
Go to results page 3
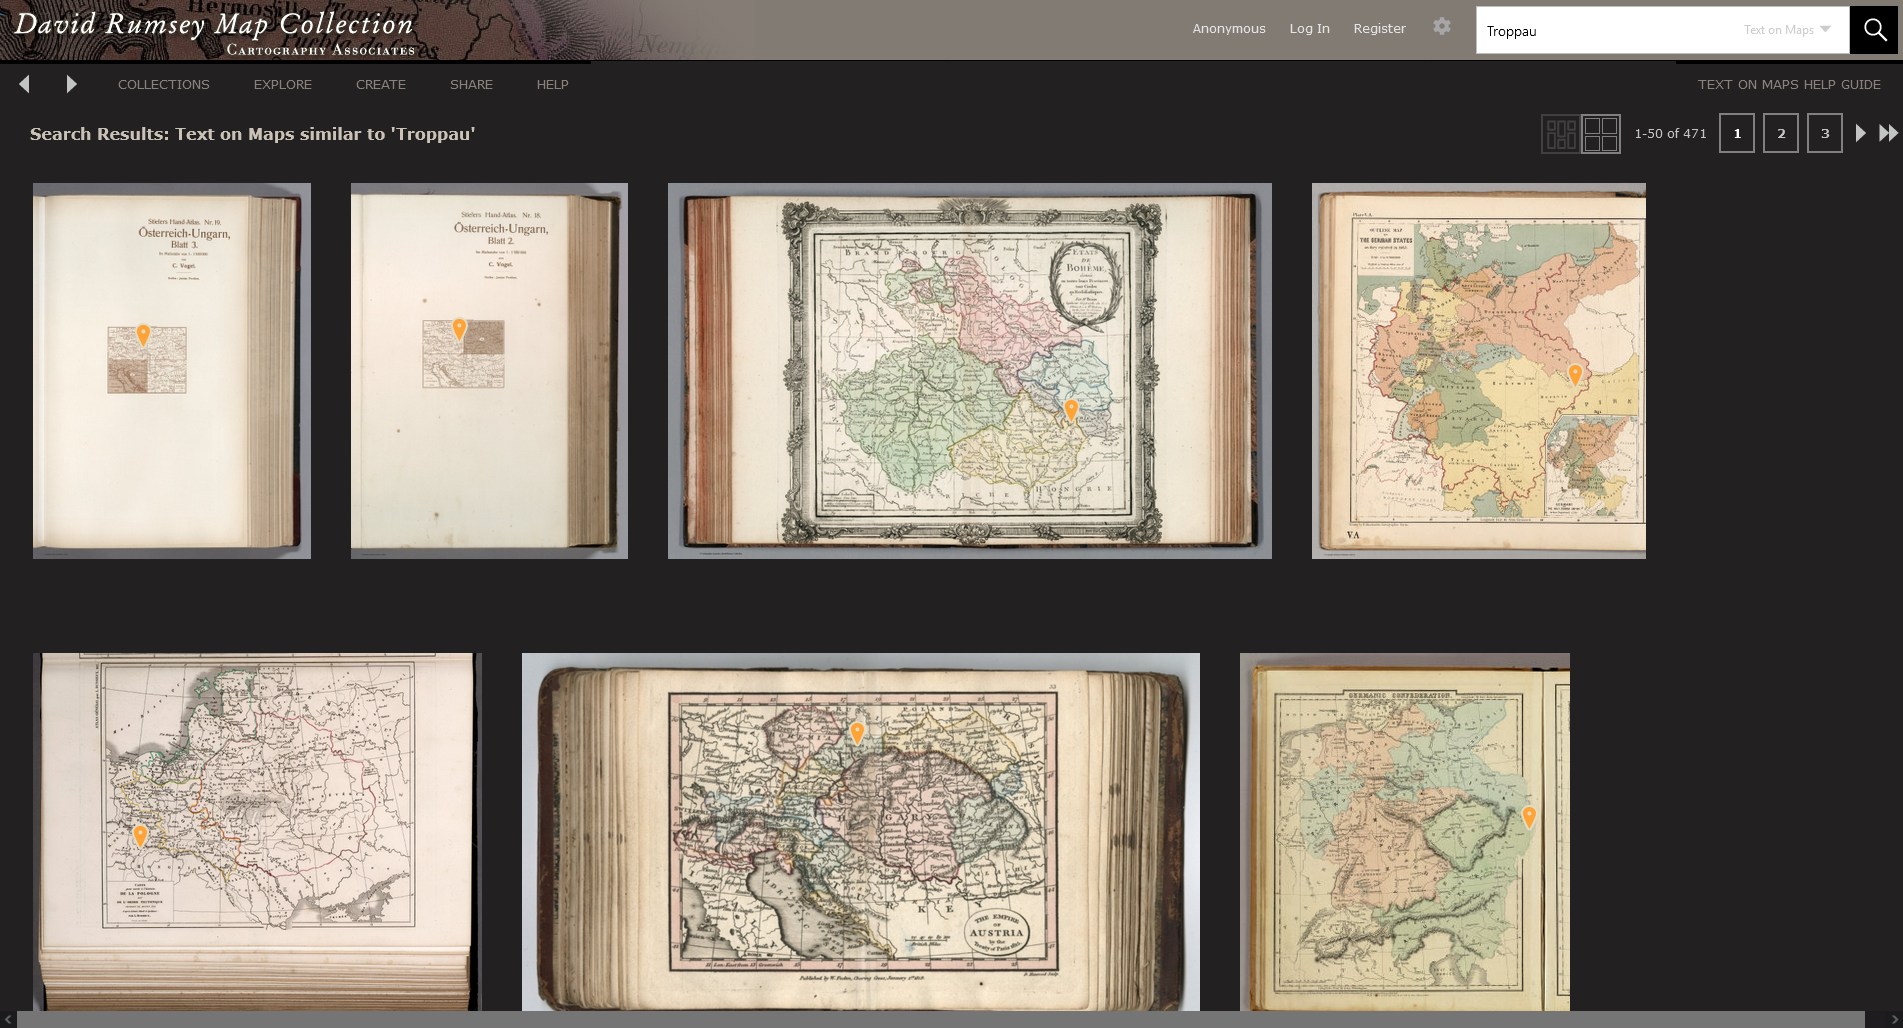click(x=1825, y=133)
